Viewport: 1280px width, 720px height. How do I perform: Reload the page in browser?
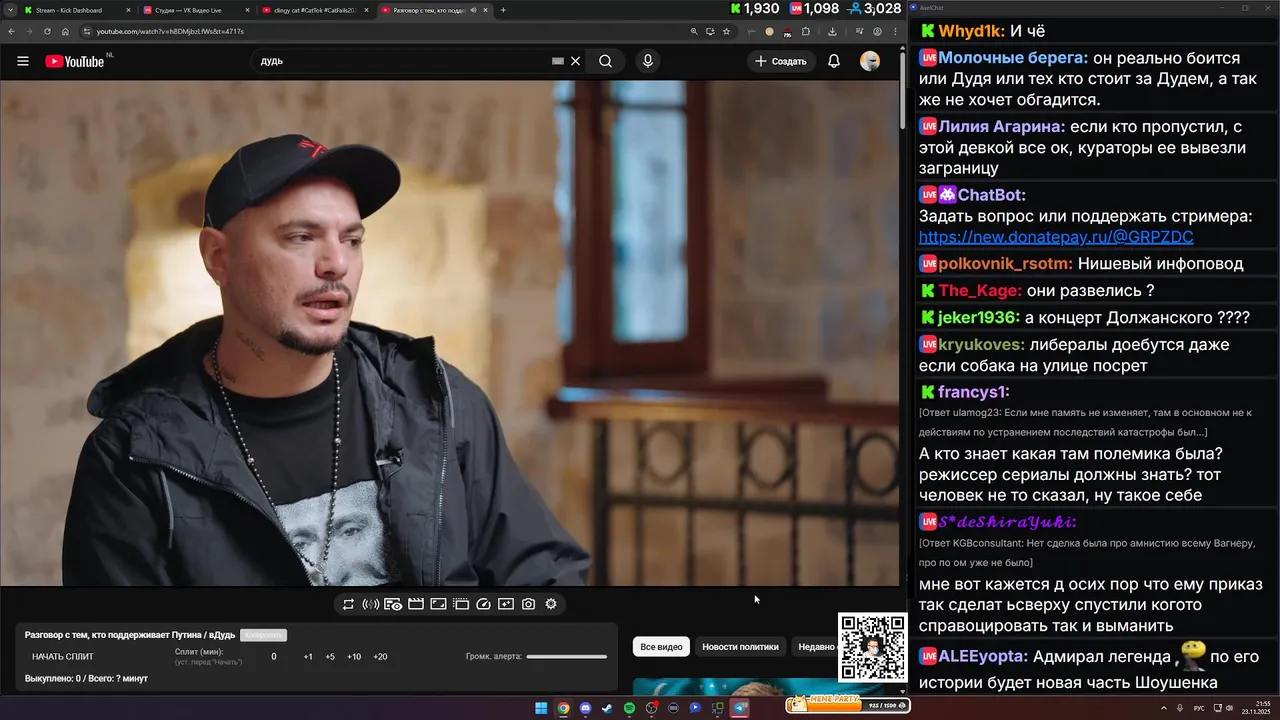[47, 31]
